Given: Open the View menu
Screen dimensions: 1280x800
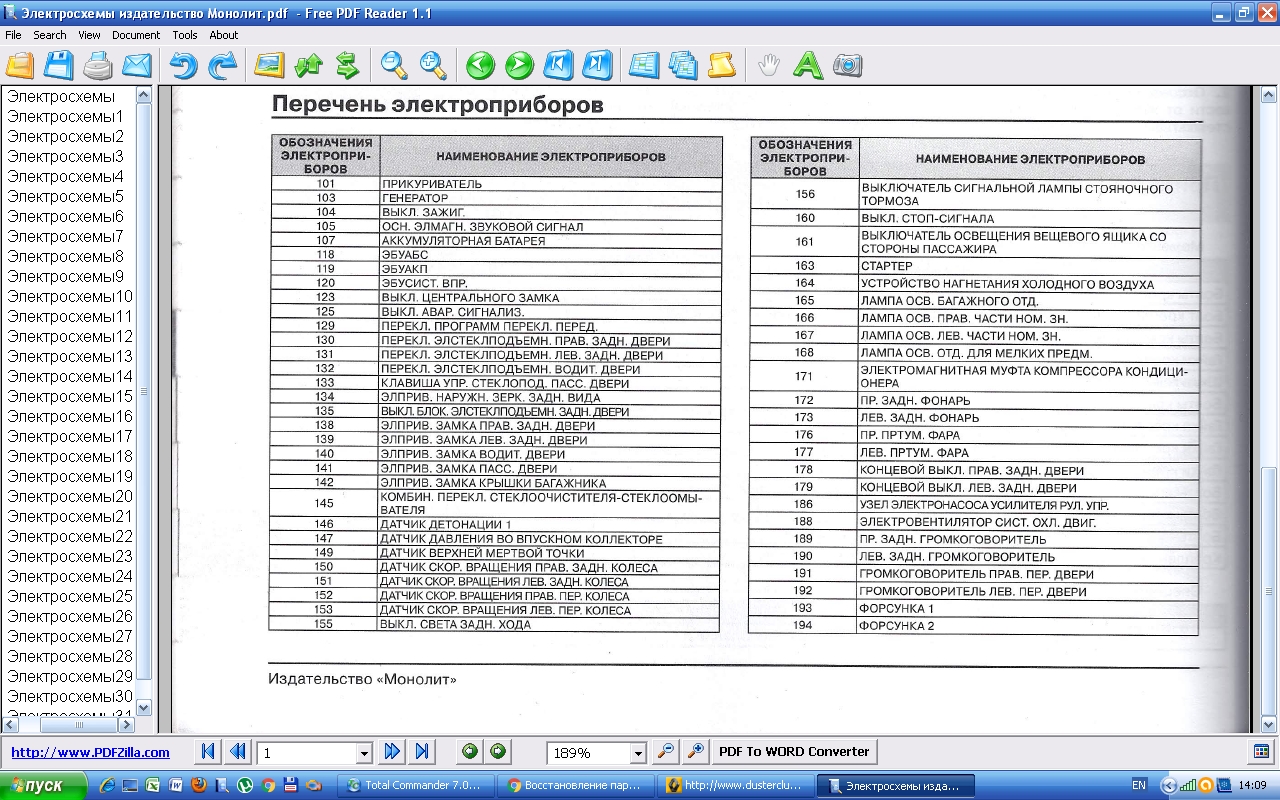Looking at the screenshot, I should (x=89, y=35).
